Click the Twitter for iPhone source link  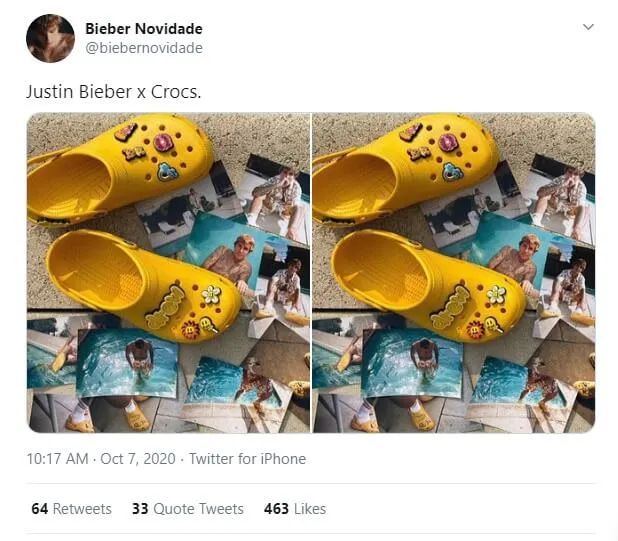click(245, 459)
